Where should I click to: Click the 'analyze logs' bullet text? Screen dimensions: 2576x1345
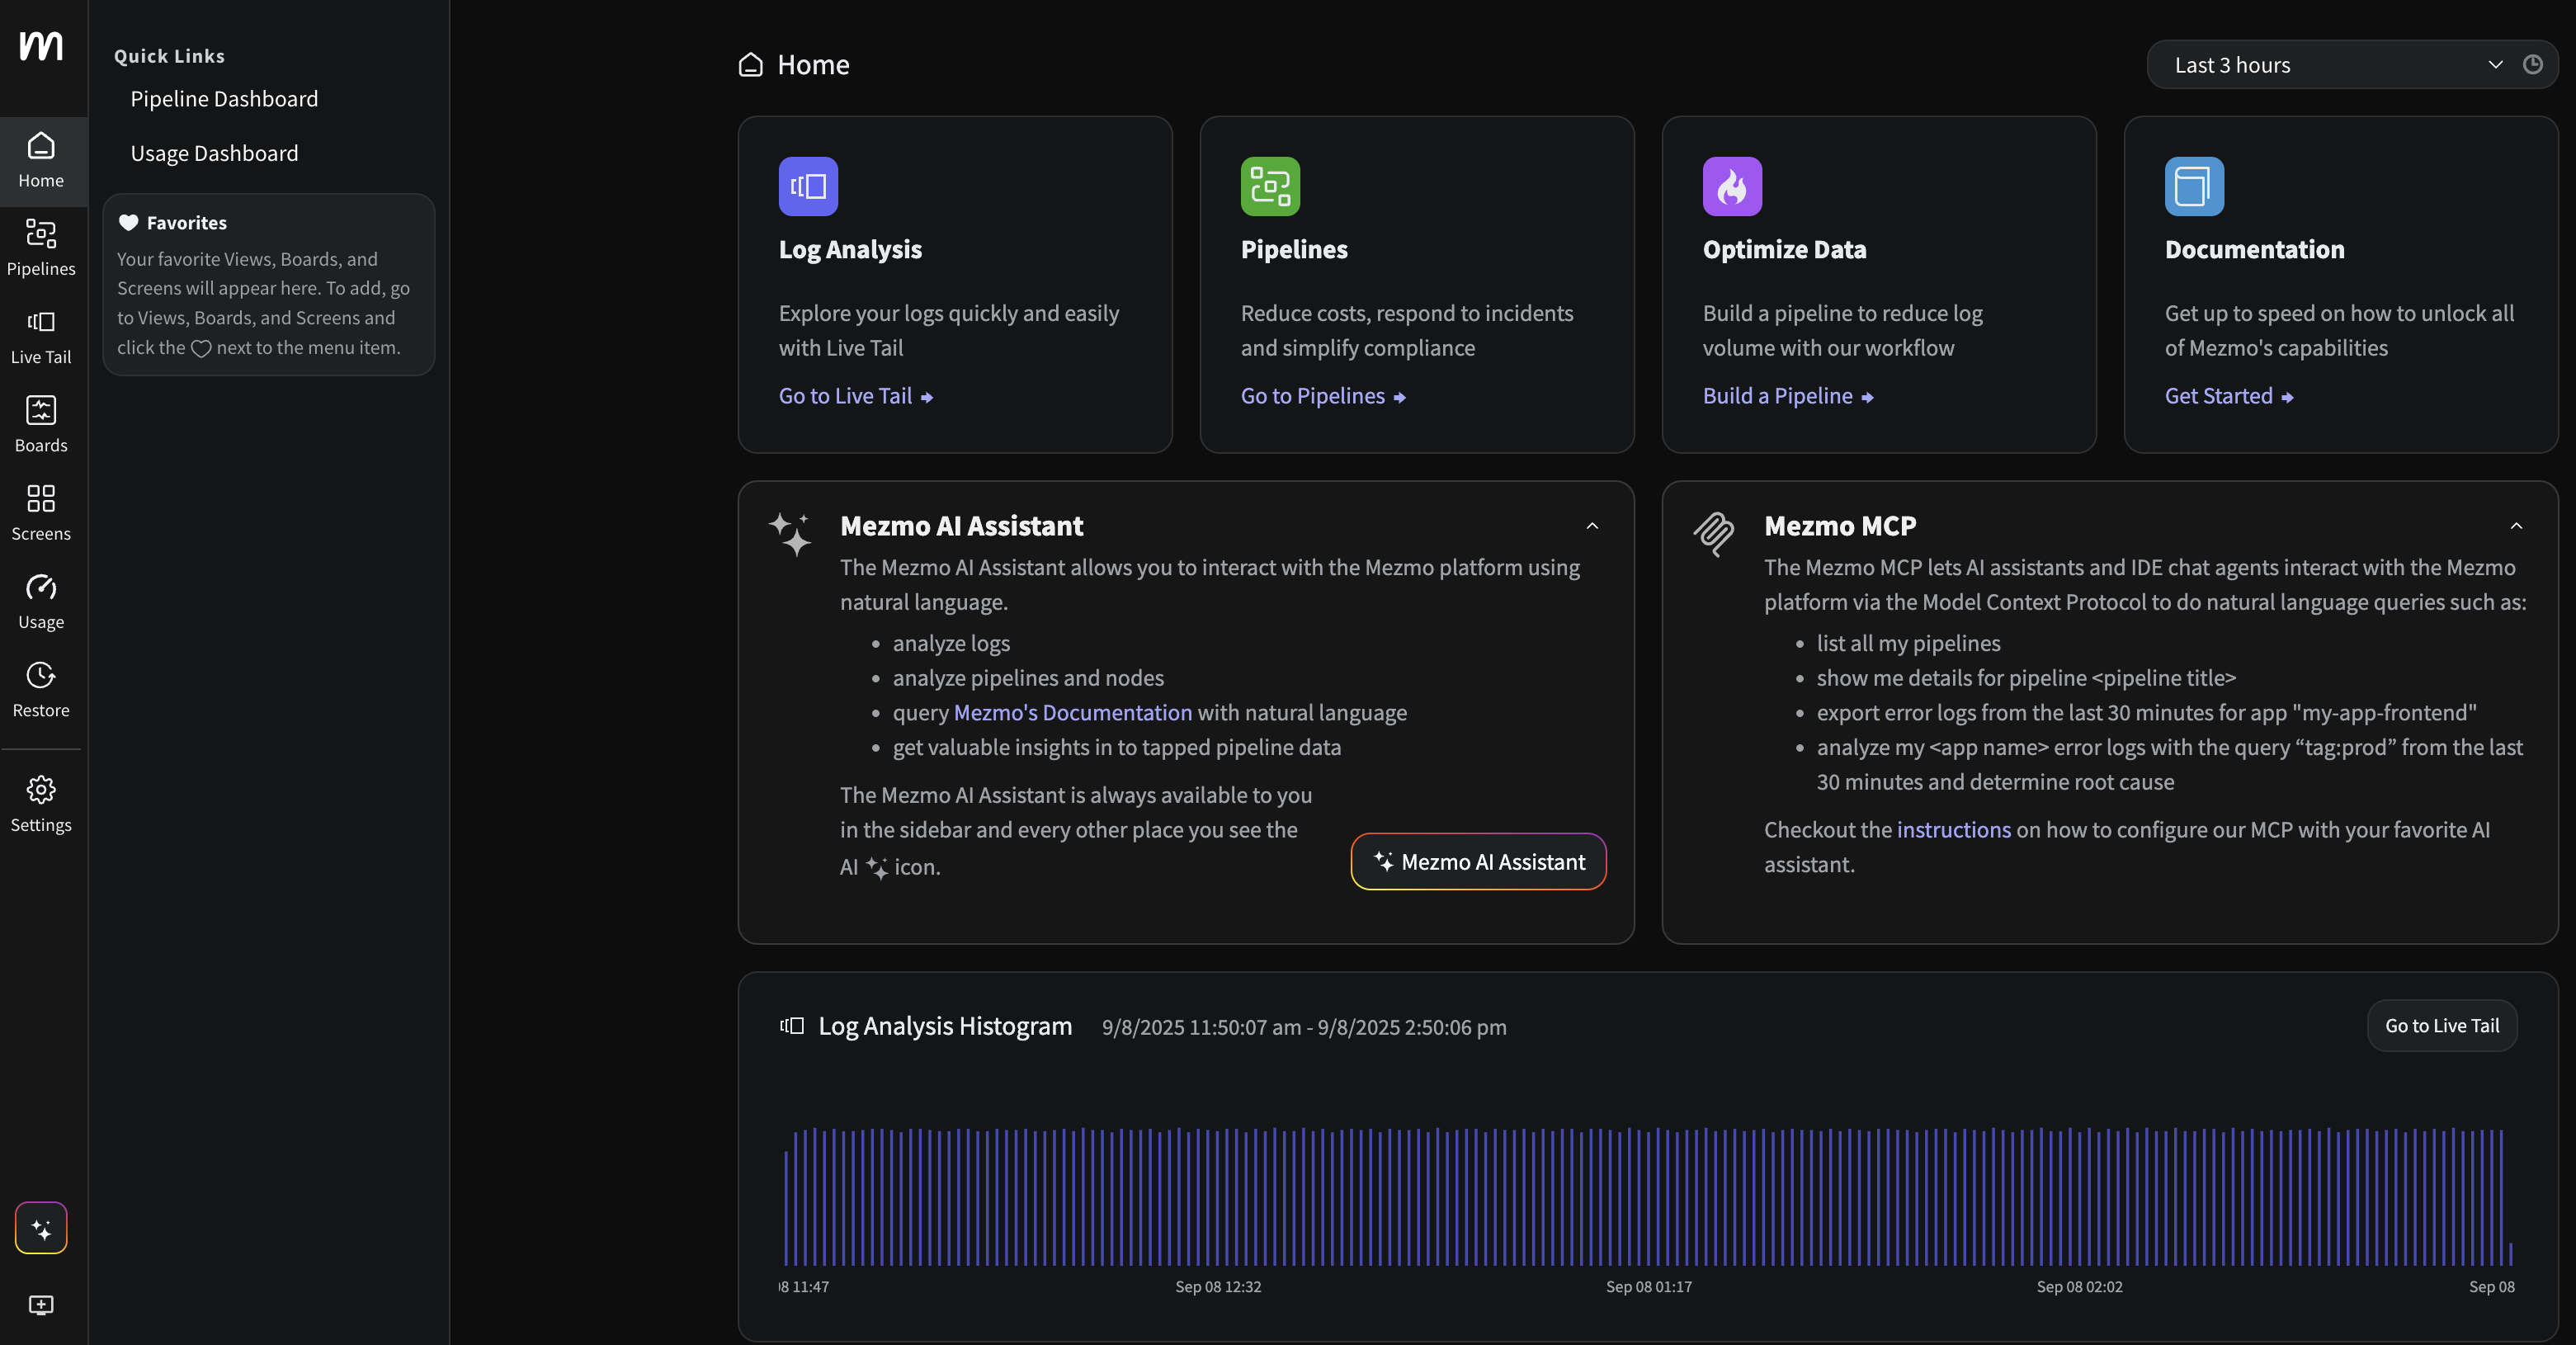tap(951, 643)
